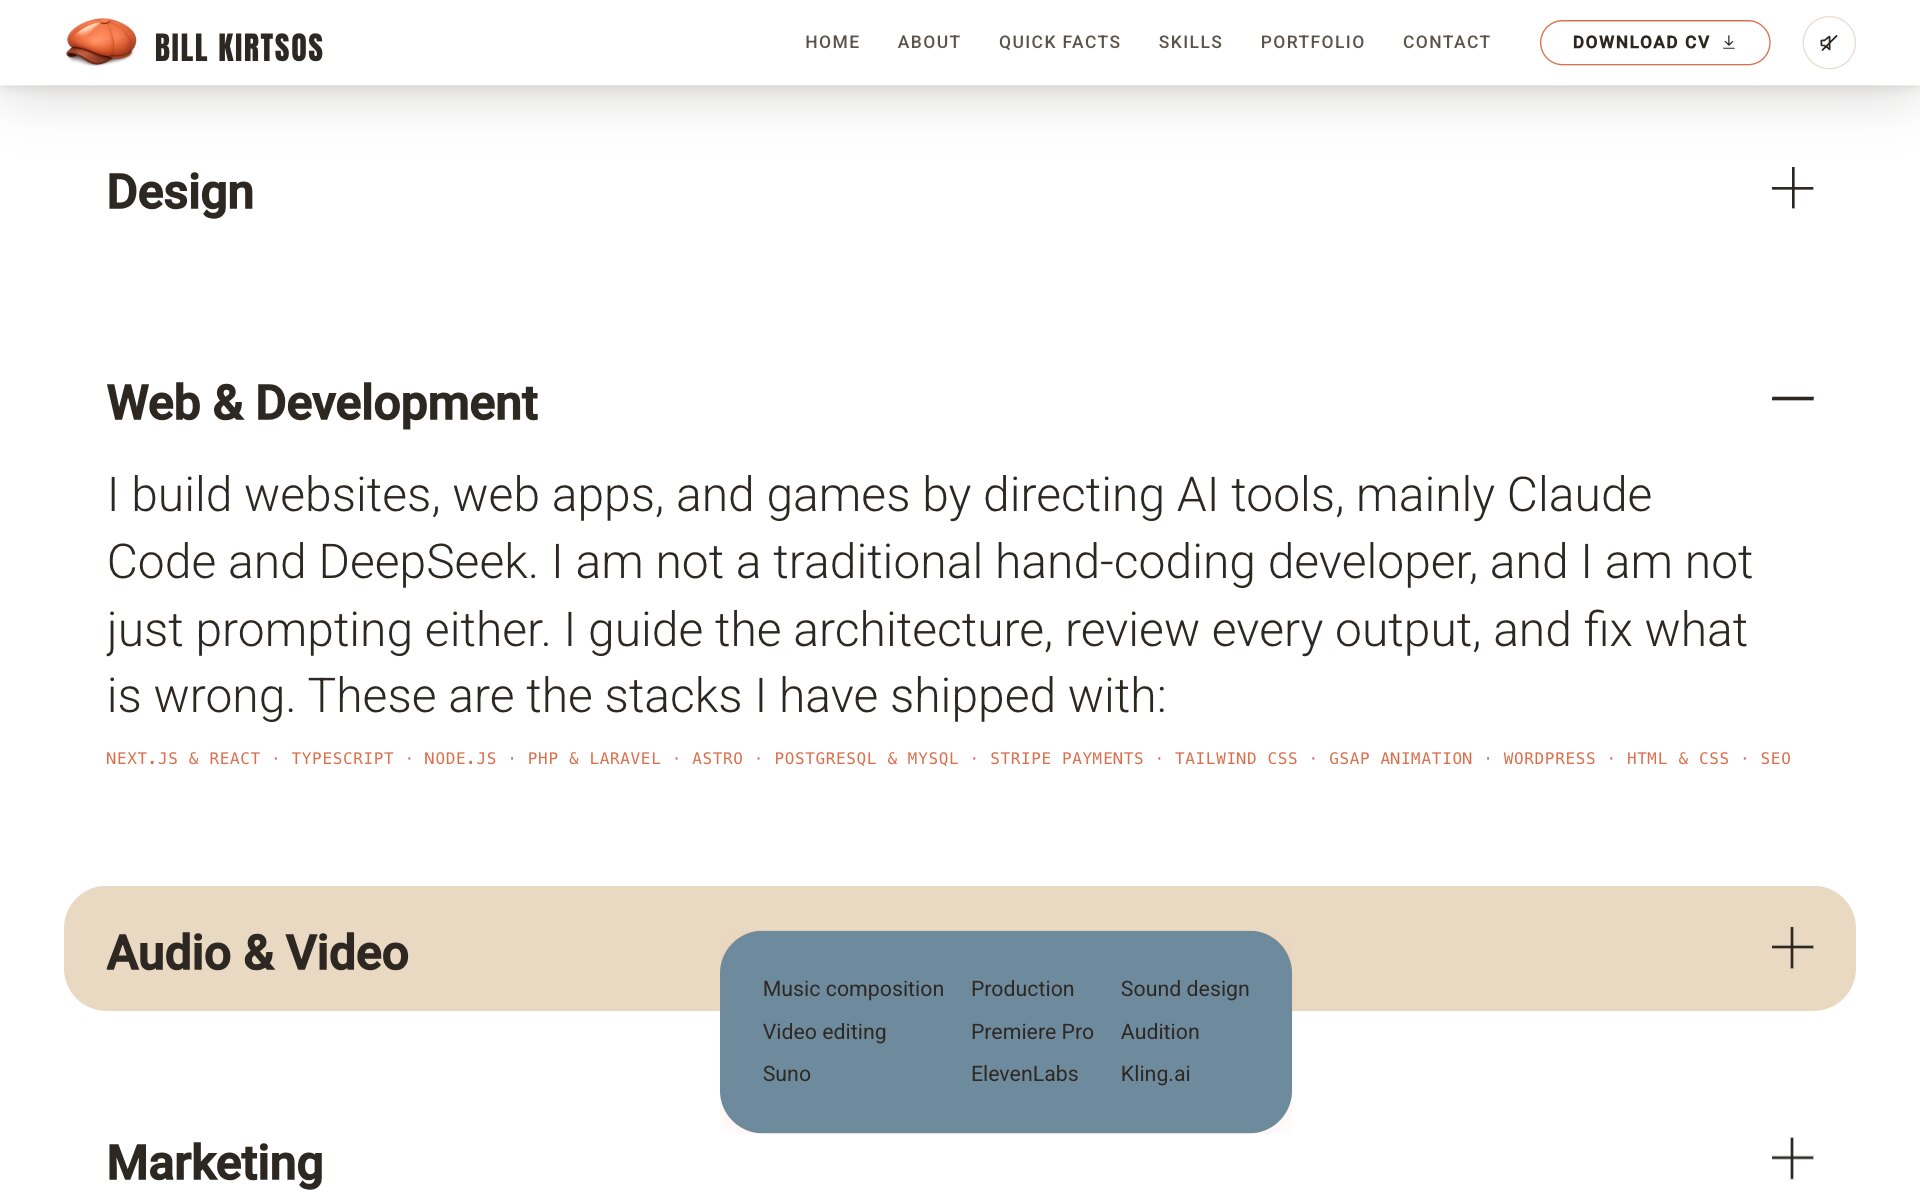Click the 'STRIPE PAYMENTS' stack tag
Image resolution: width=1920 pixels, height=1200 pixels.
tap(1066, 759)
